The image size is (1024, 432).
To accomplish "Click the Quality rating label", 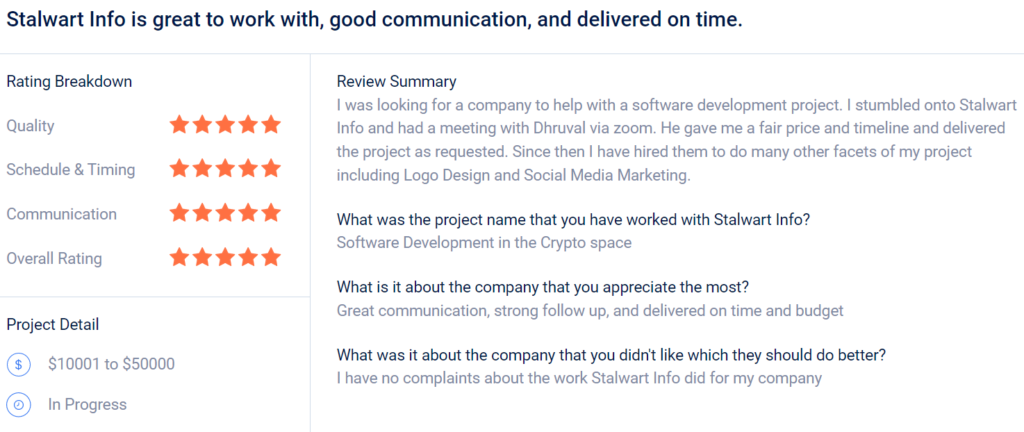I will click(31, 126).
